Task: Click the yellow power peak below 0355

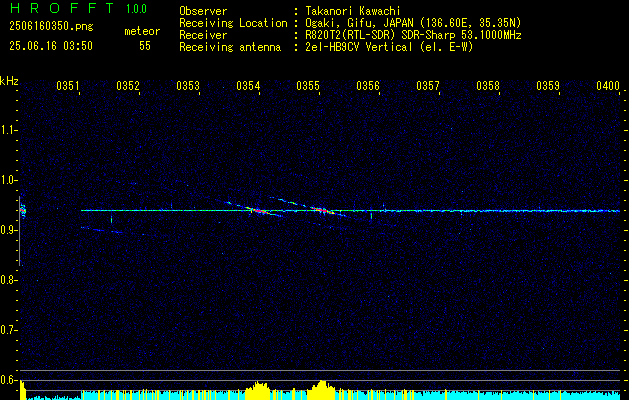Action: 321,389
